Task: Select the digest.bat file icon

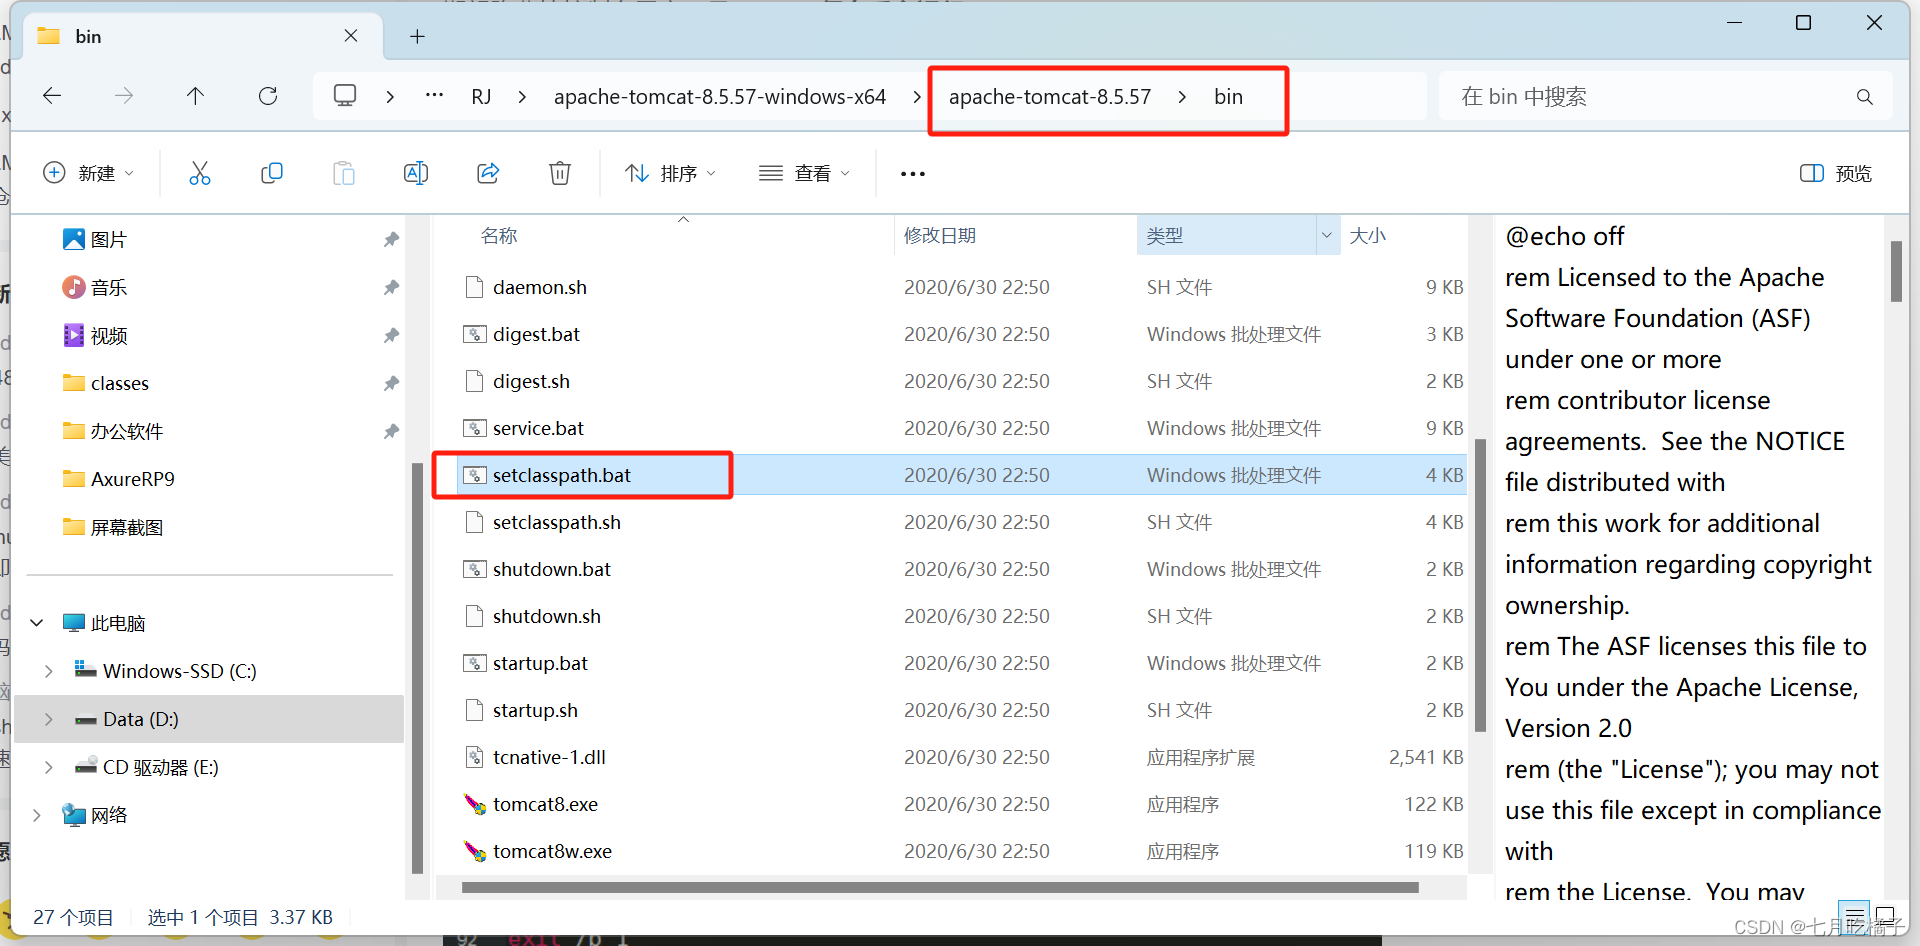Action: (475, 334)
